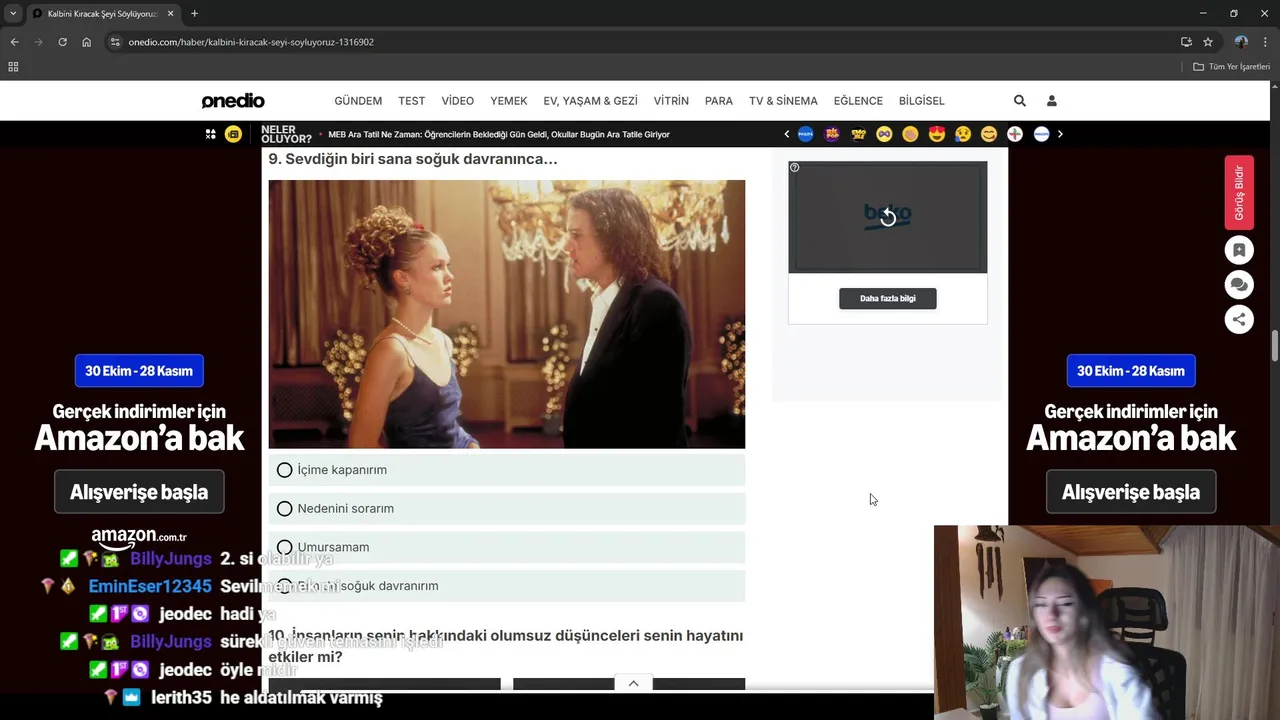Viewport: 1280px width, 720px height.
Task: Open comments via the chat bubble button
Action: click(1239, 285)
